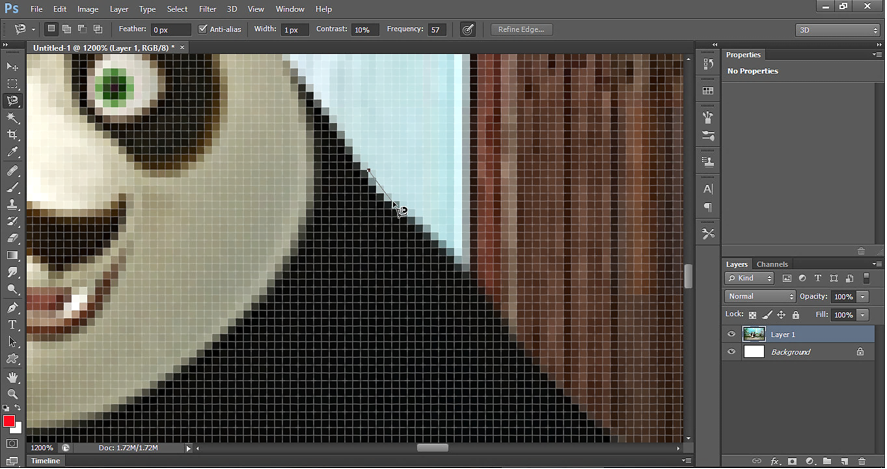This screenshot has width=887, height=469.
Task: Select the Hand tool
Action: pos(12,377)
